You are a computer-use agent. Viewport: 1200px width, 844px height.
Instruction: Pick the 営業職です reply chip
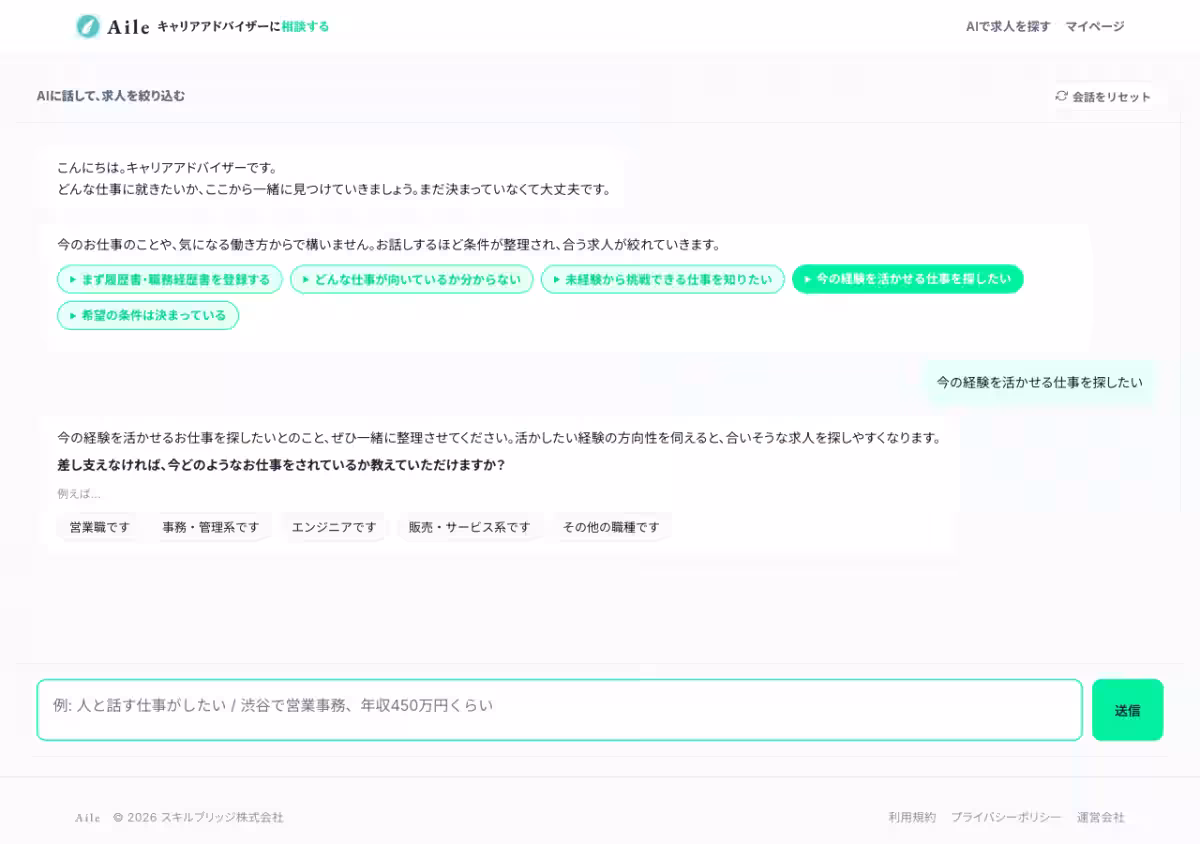point(99,527)
